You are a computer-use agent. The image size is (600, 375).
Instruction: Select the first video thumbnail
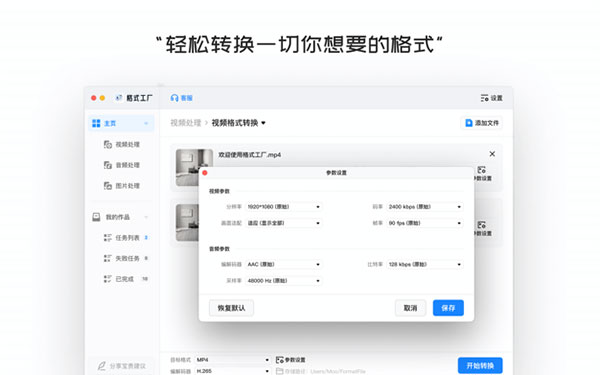(x=194, y=167)
